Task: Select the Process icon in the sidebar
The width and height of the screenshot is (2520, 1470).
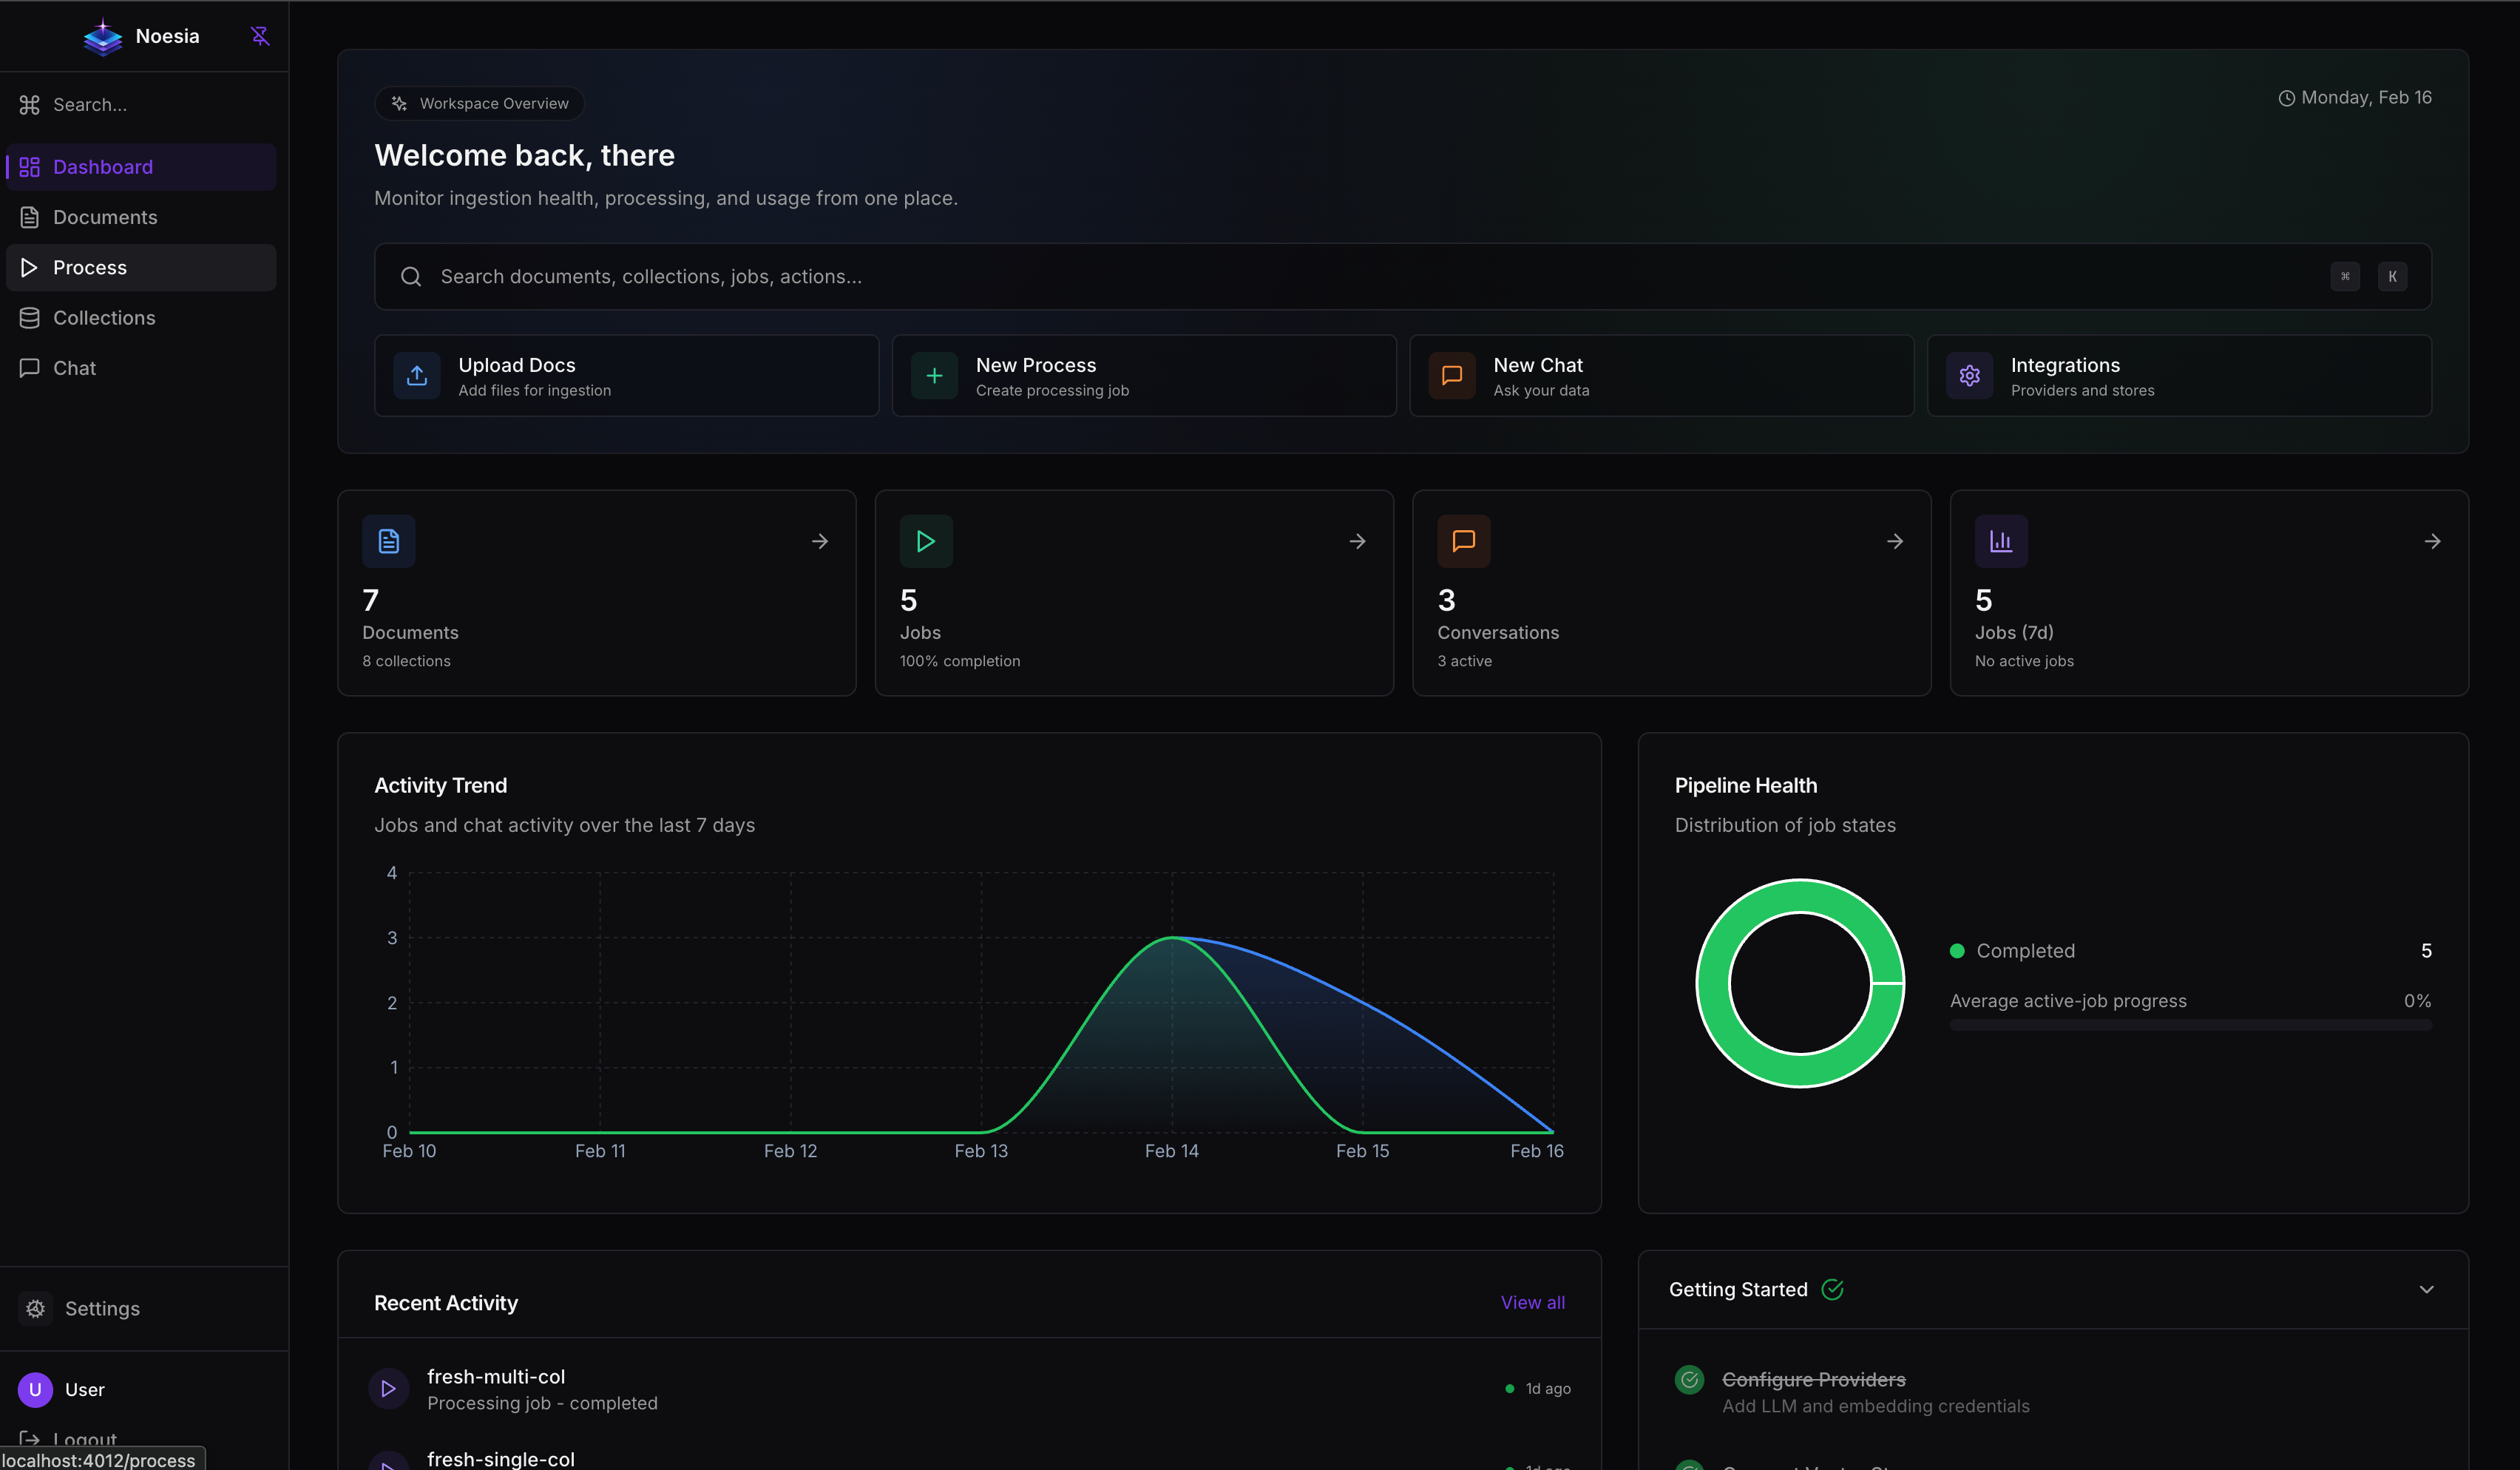Action: coord(29,267)
